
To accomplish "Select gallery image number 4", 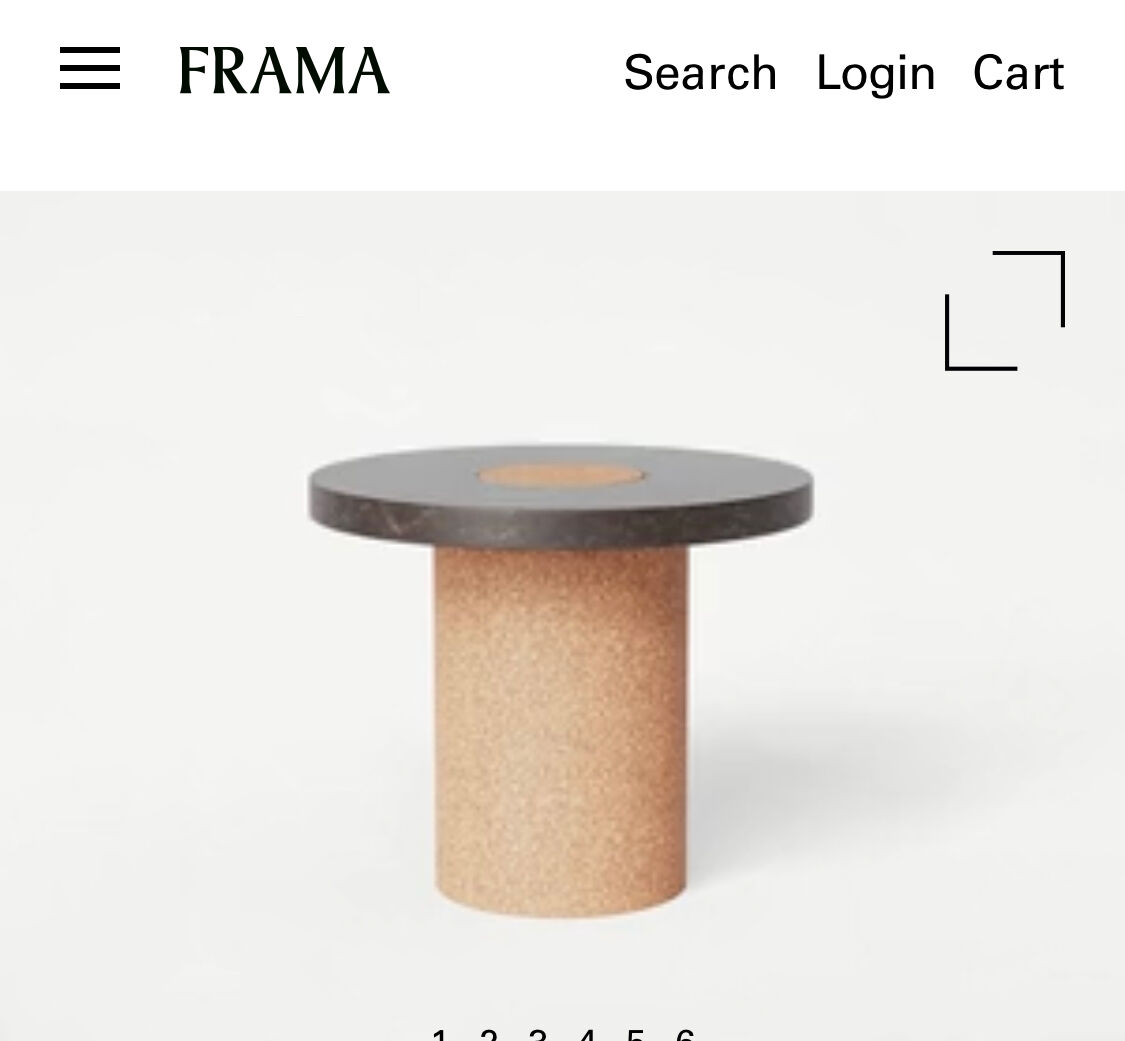I will click(x=587, y=1035).
